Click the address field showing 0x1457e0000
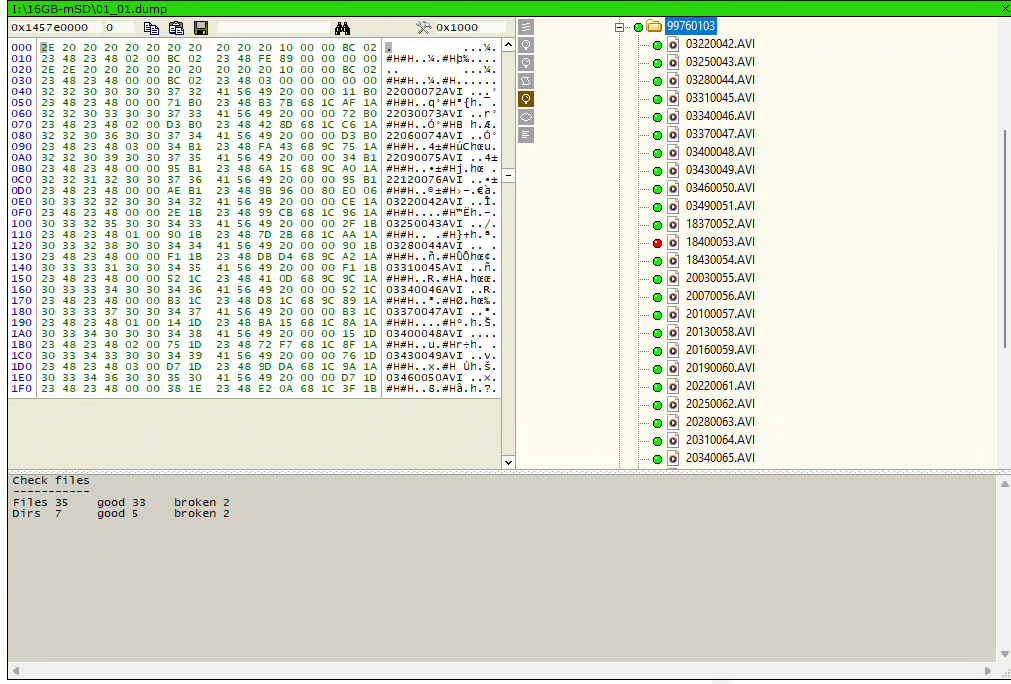 [55, 28]
